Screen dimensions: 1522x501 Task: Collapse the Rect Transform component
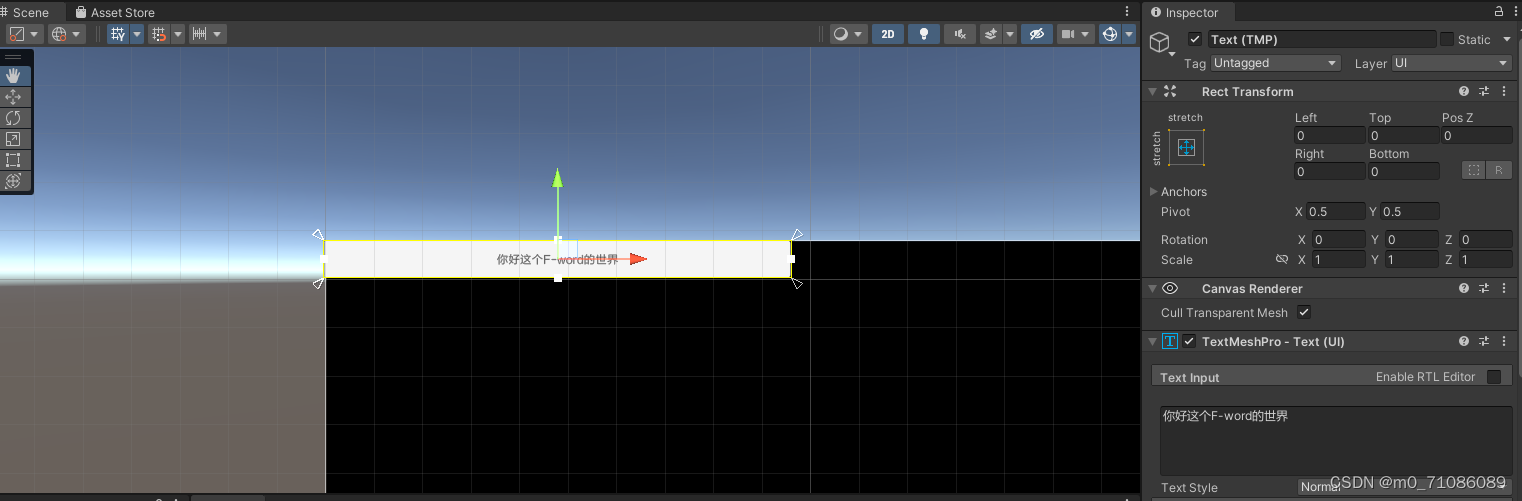click(1152, 91)
